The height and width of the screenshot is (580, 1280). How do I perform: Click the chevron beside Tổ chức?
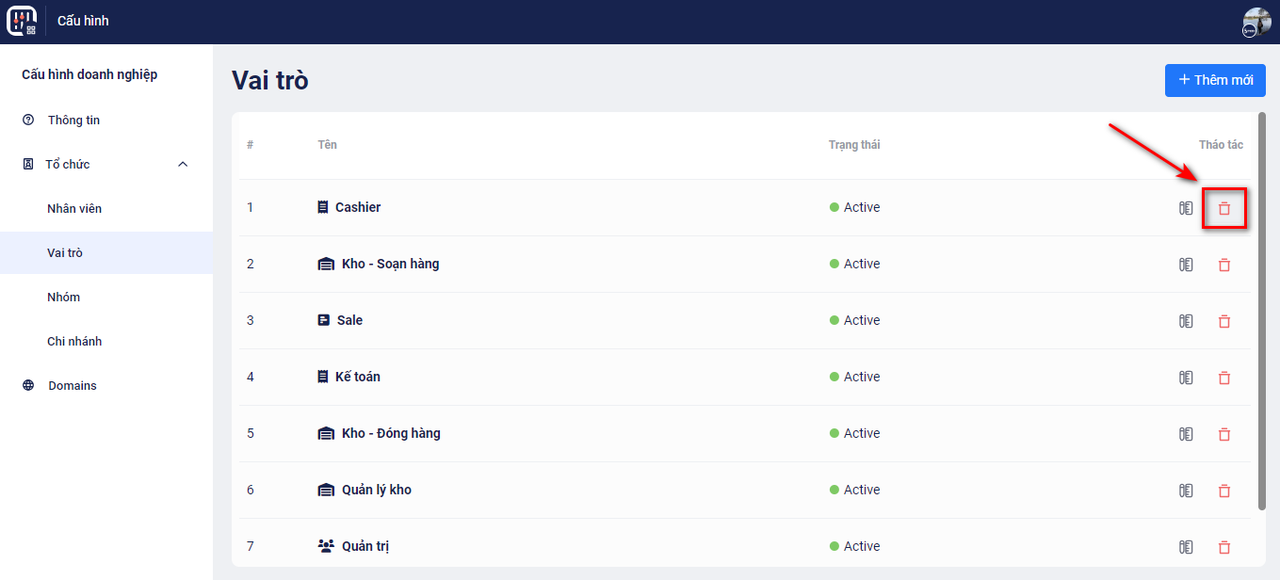183,164
